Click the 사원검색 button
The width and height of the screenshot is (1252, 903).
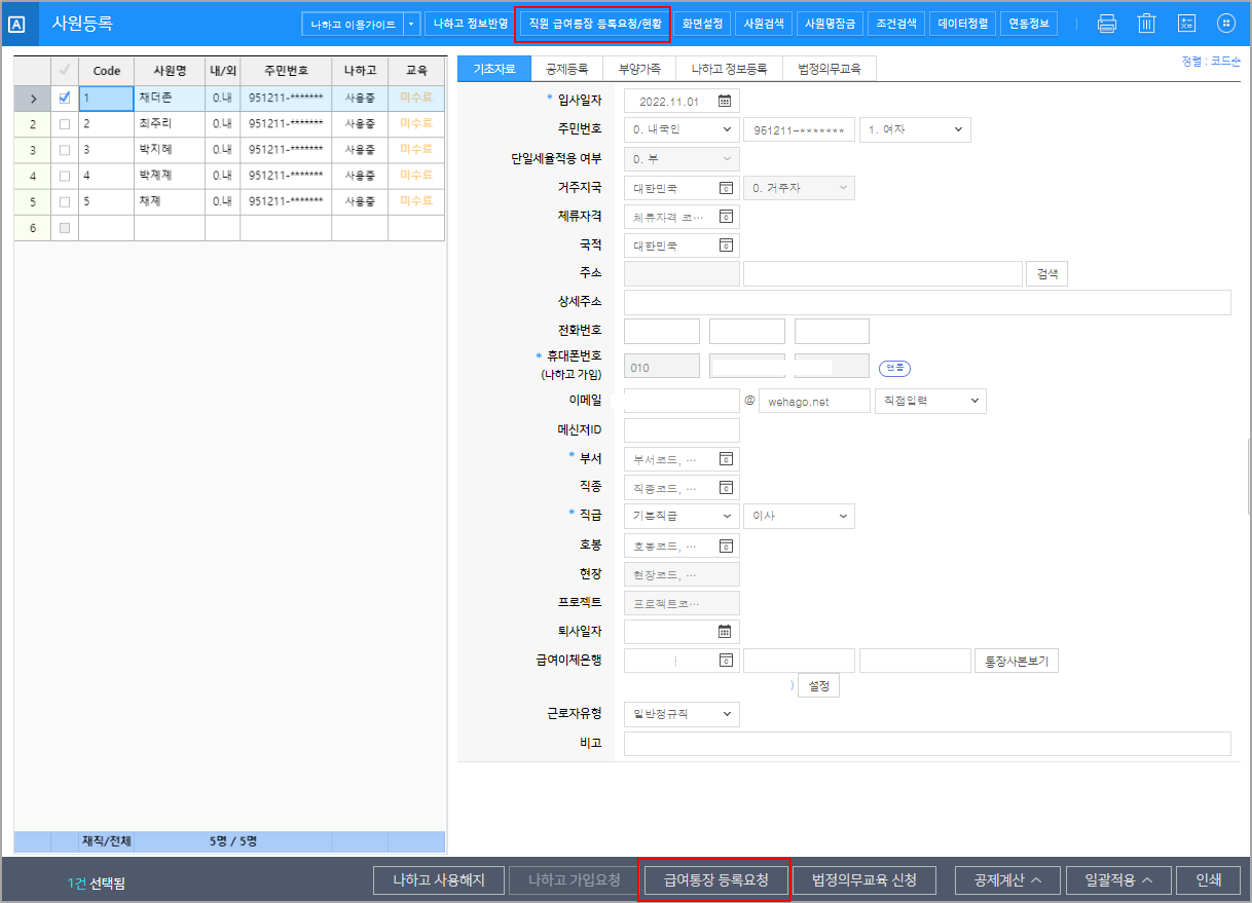[764, 24]
